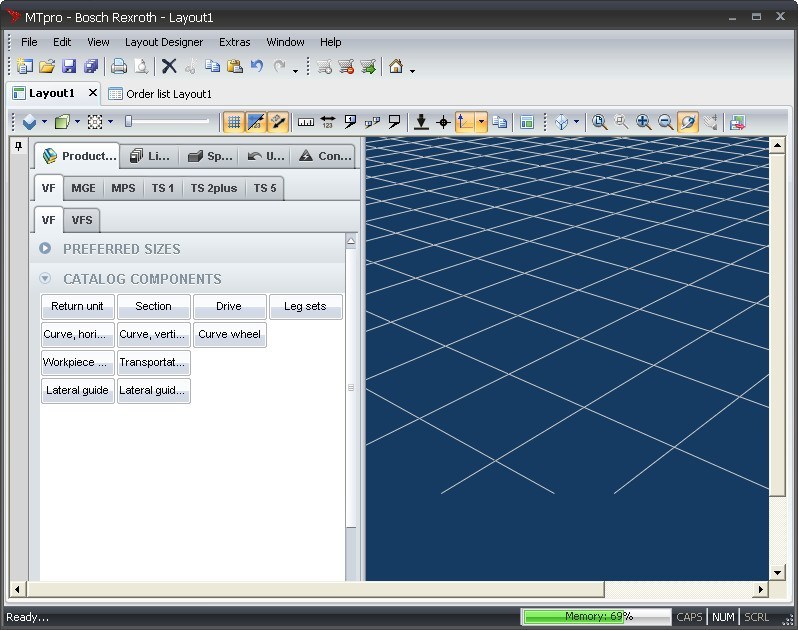Go to the Home icon
Viewport: 798px width, 630px height.
pos(396,67)
